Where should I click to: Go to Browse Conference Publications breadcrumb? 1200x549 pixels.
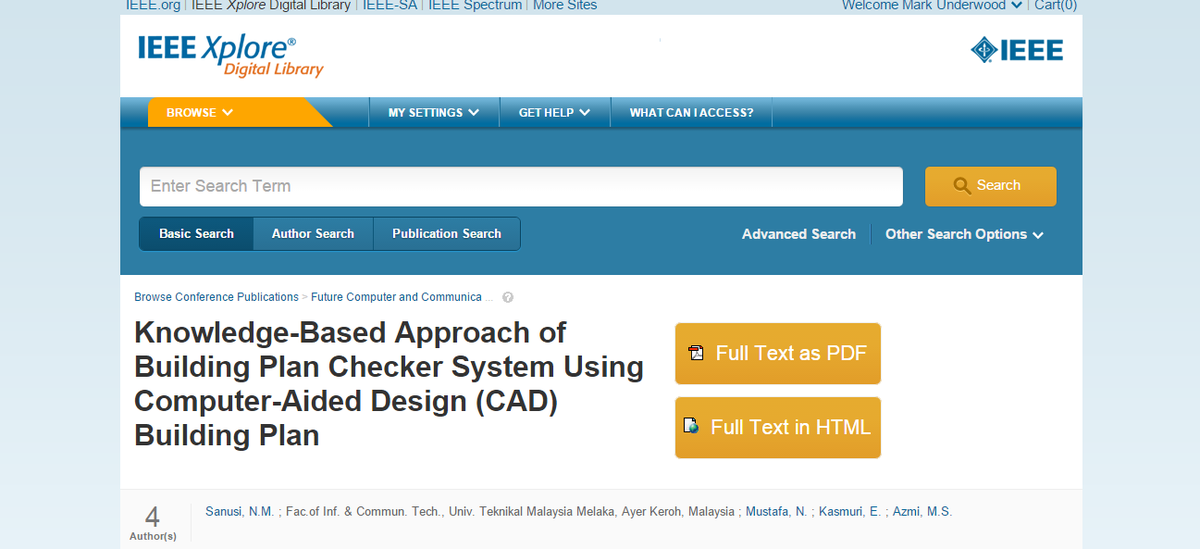(216, 297)
